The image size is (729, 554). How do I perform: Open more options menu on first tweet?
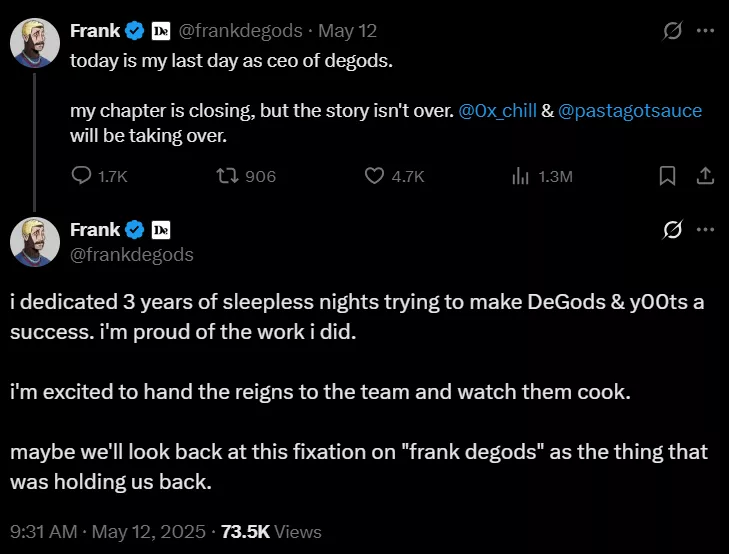705,31
